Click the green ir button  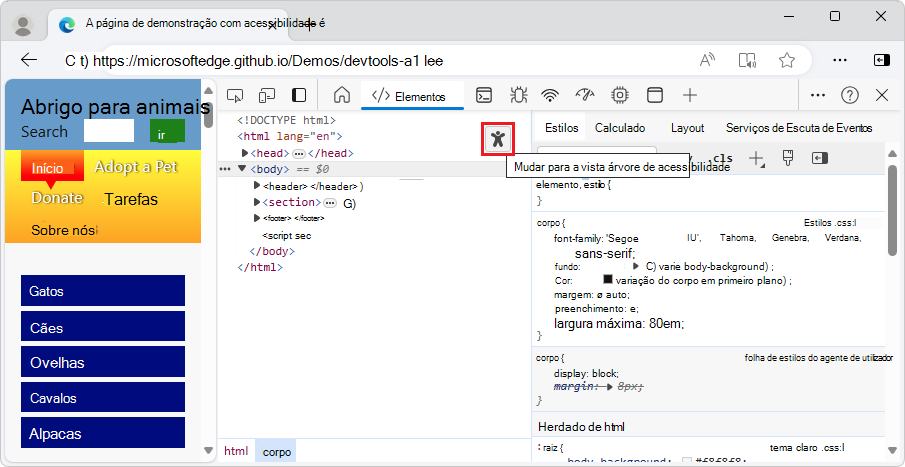pyautogui.click(x=167, y=132)
